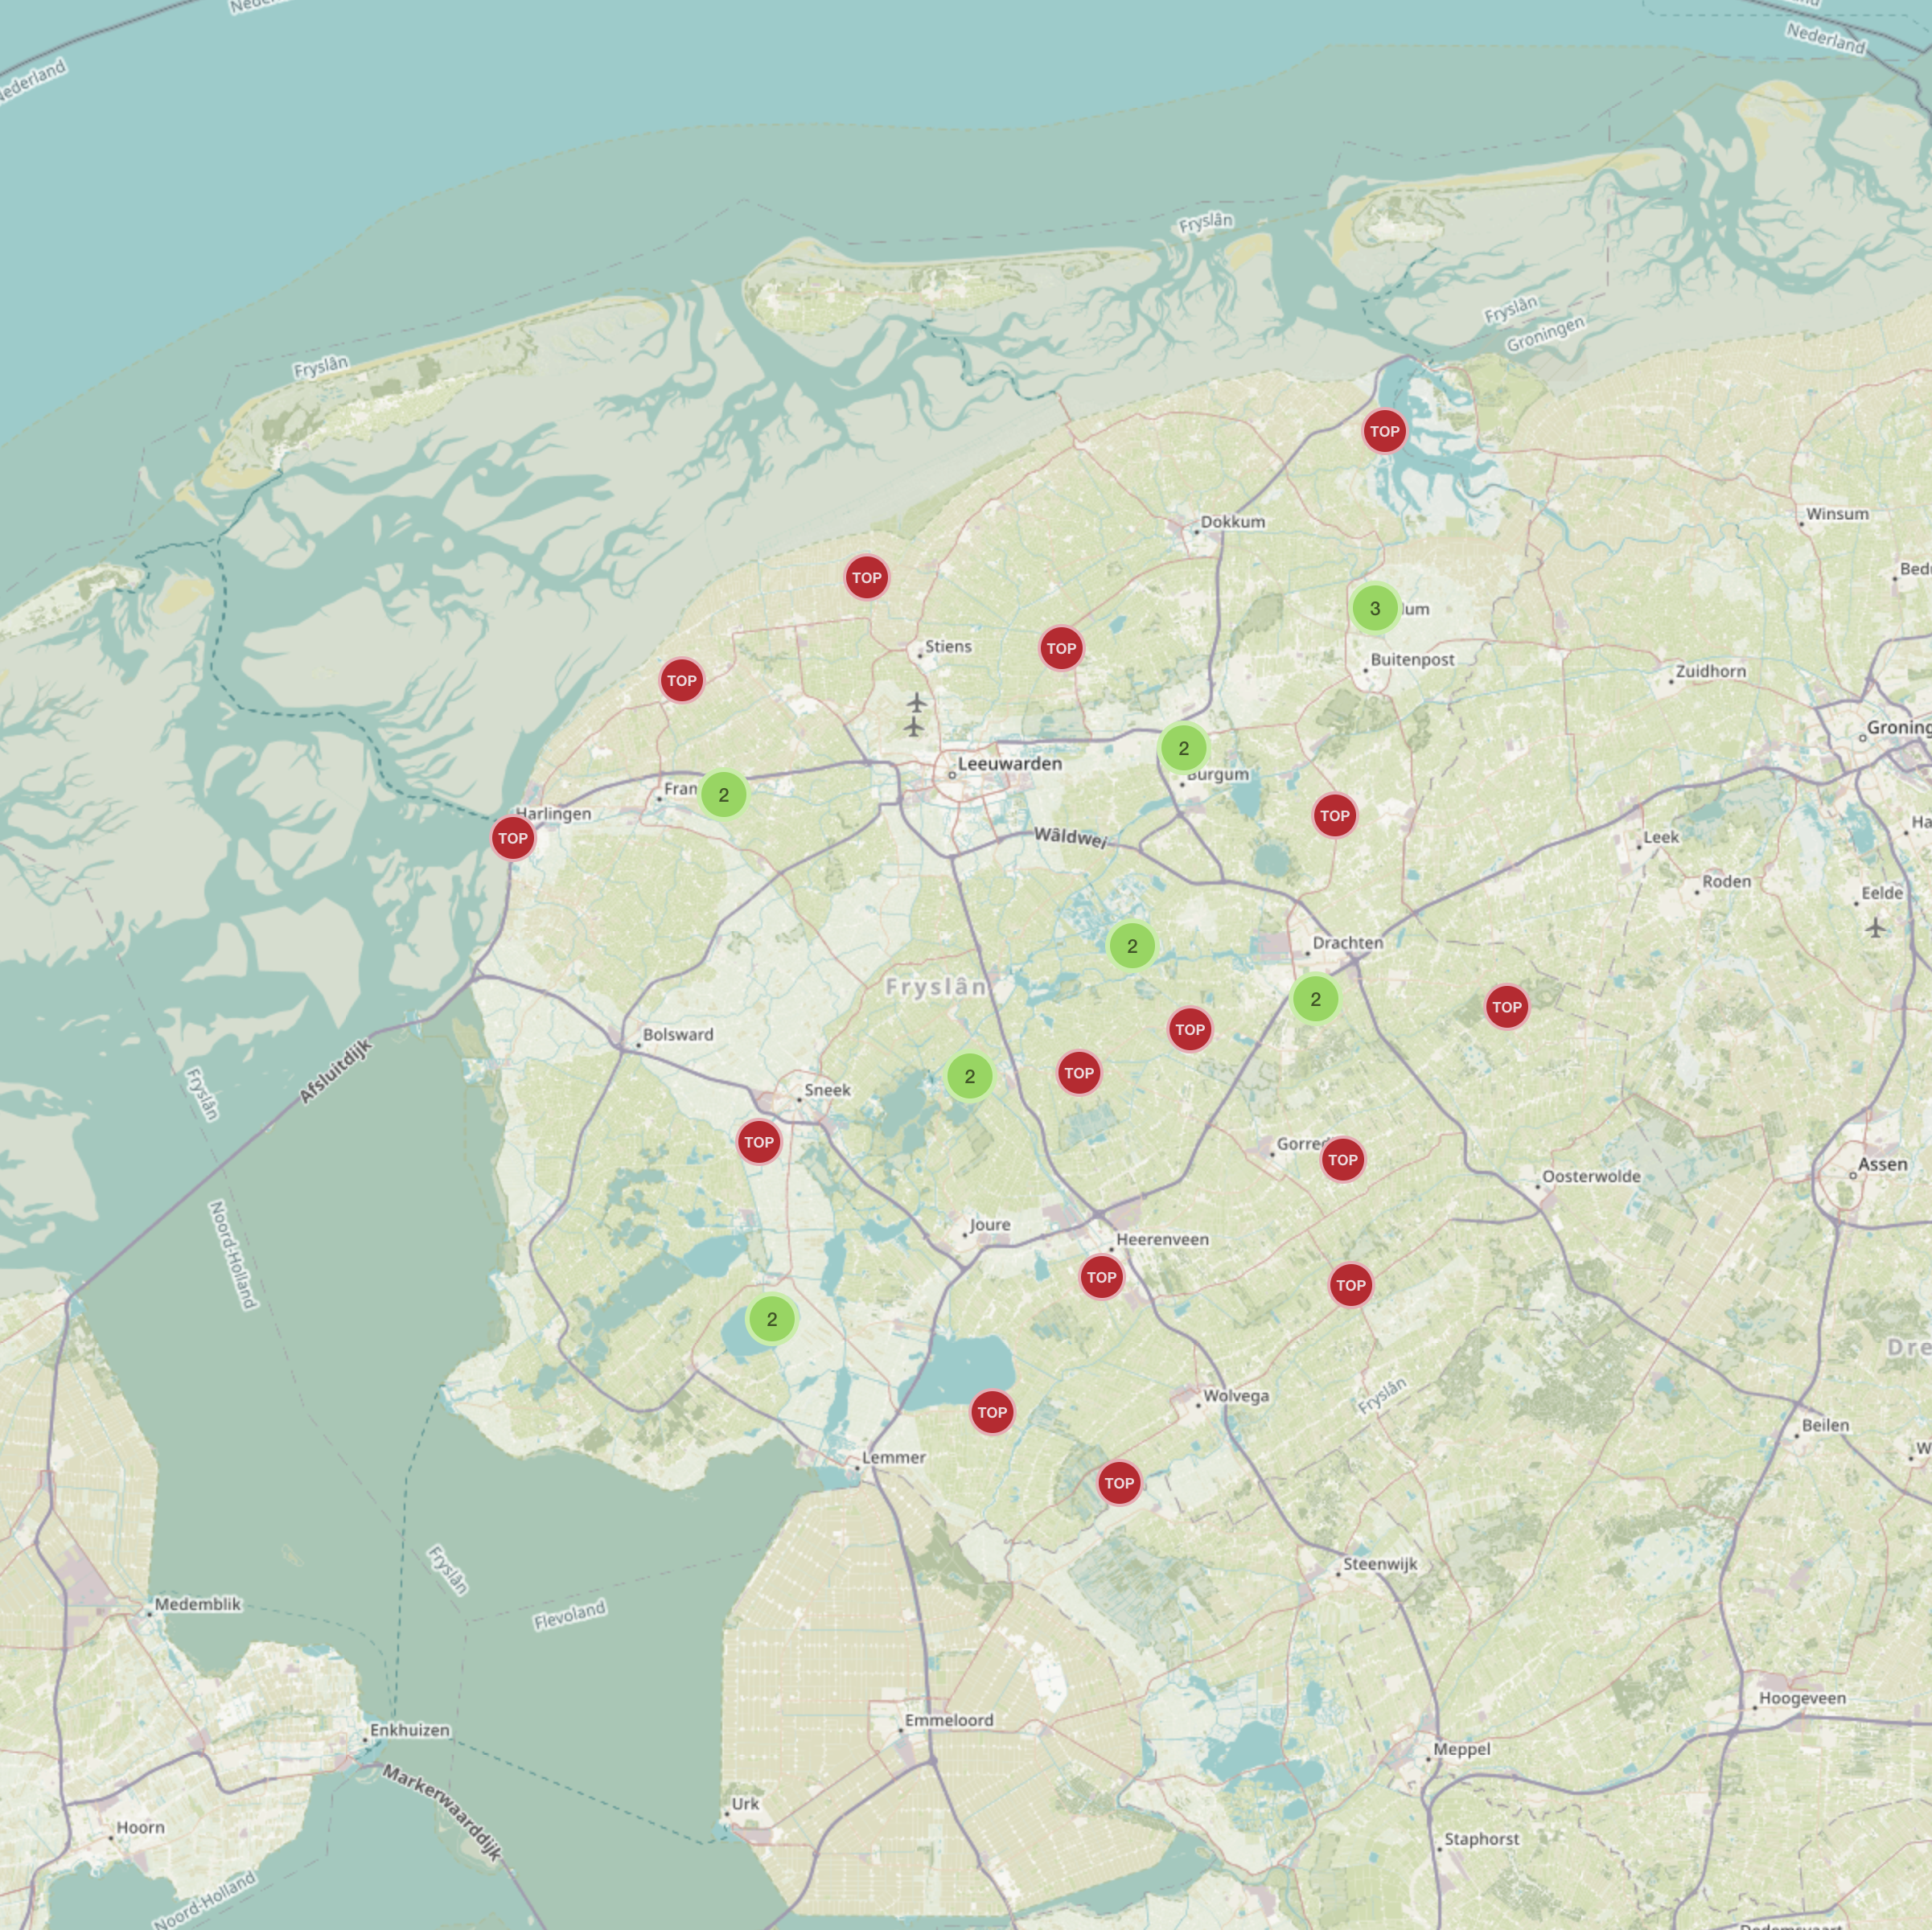Click the TOP marker east of Stiens

click(x=1060, y=648)
